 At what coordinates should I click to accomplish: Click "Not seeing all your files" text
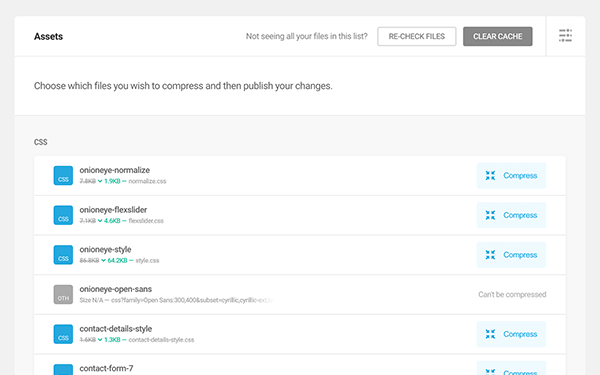(306, 36)
